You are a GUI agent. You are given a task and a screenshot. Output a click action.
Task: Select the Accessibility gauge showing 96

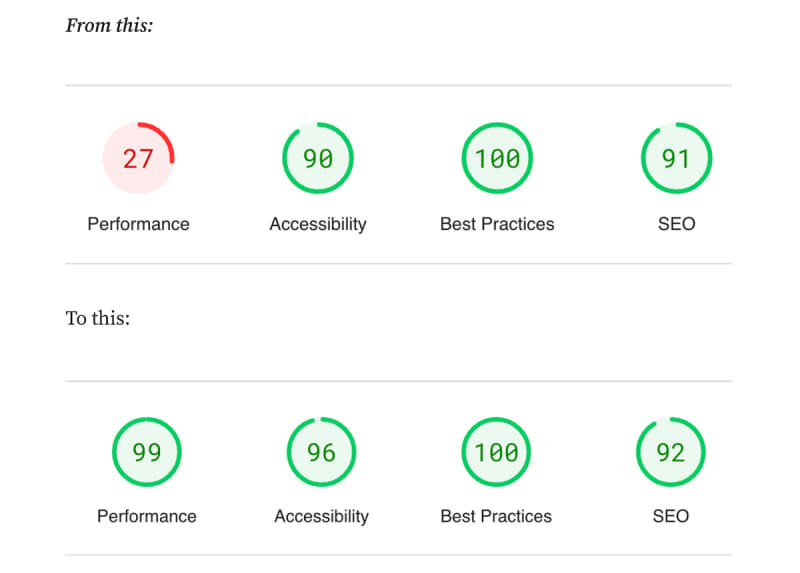click(321, 452)
